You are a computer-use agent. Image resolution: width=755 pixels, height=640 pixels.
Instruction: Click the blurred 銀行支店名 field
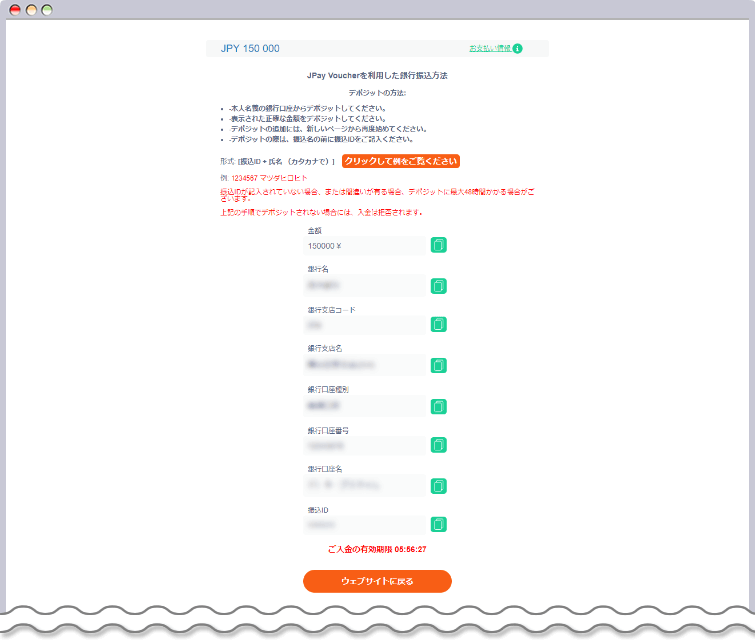pyautogui.click(x=365, y=365)
